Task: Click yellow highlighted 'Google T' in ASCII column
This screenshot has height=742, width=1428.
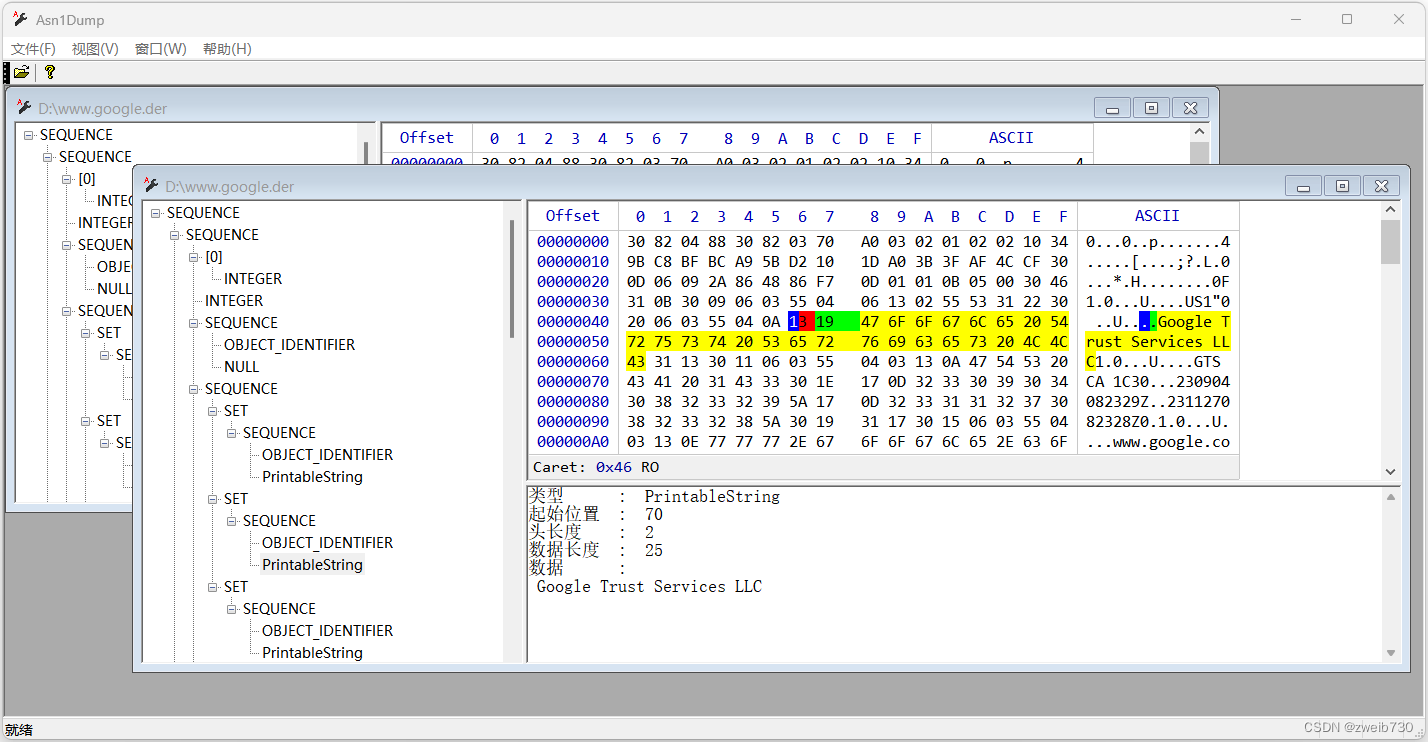Action: point(1194,321)
